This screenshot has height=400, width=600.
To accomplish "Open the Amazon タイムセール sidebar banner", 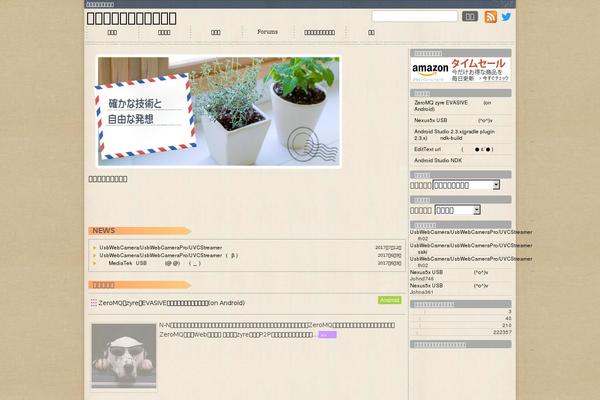I will coord(461,70).
